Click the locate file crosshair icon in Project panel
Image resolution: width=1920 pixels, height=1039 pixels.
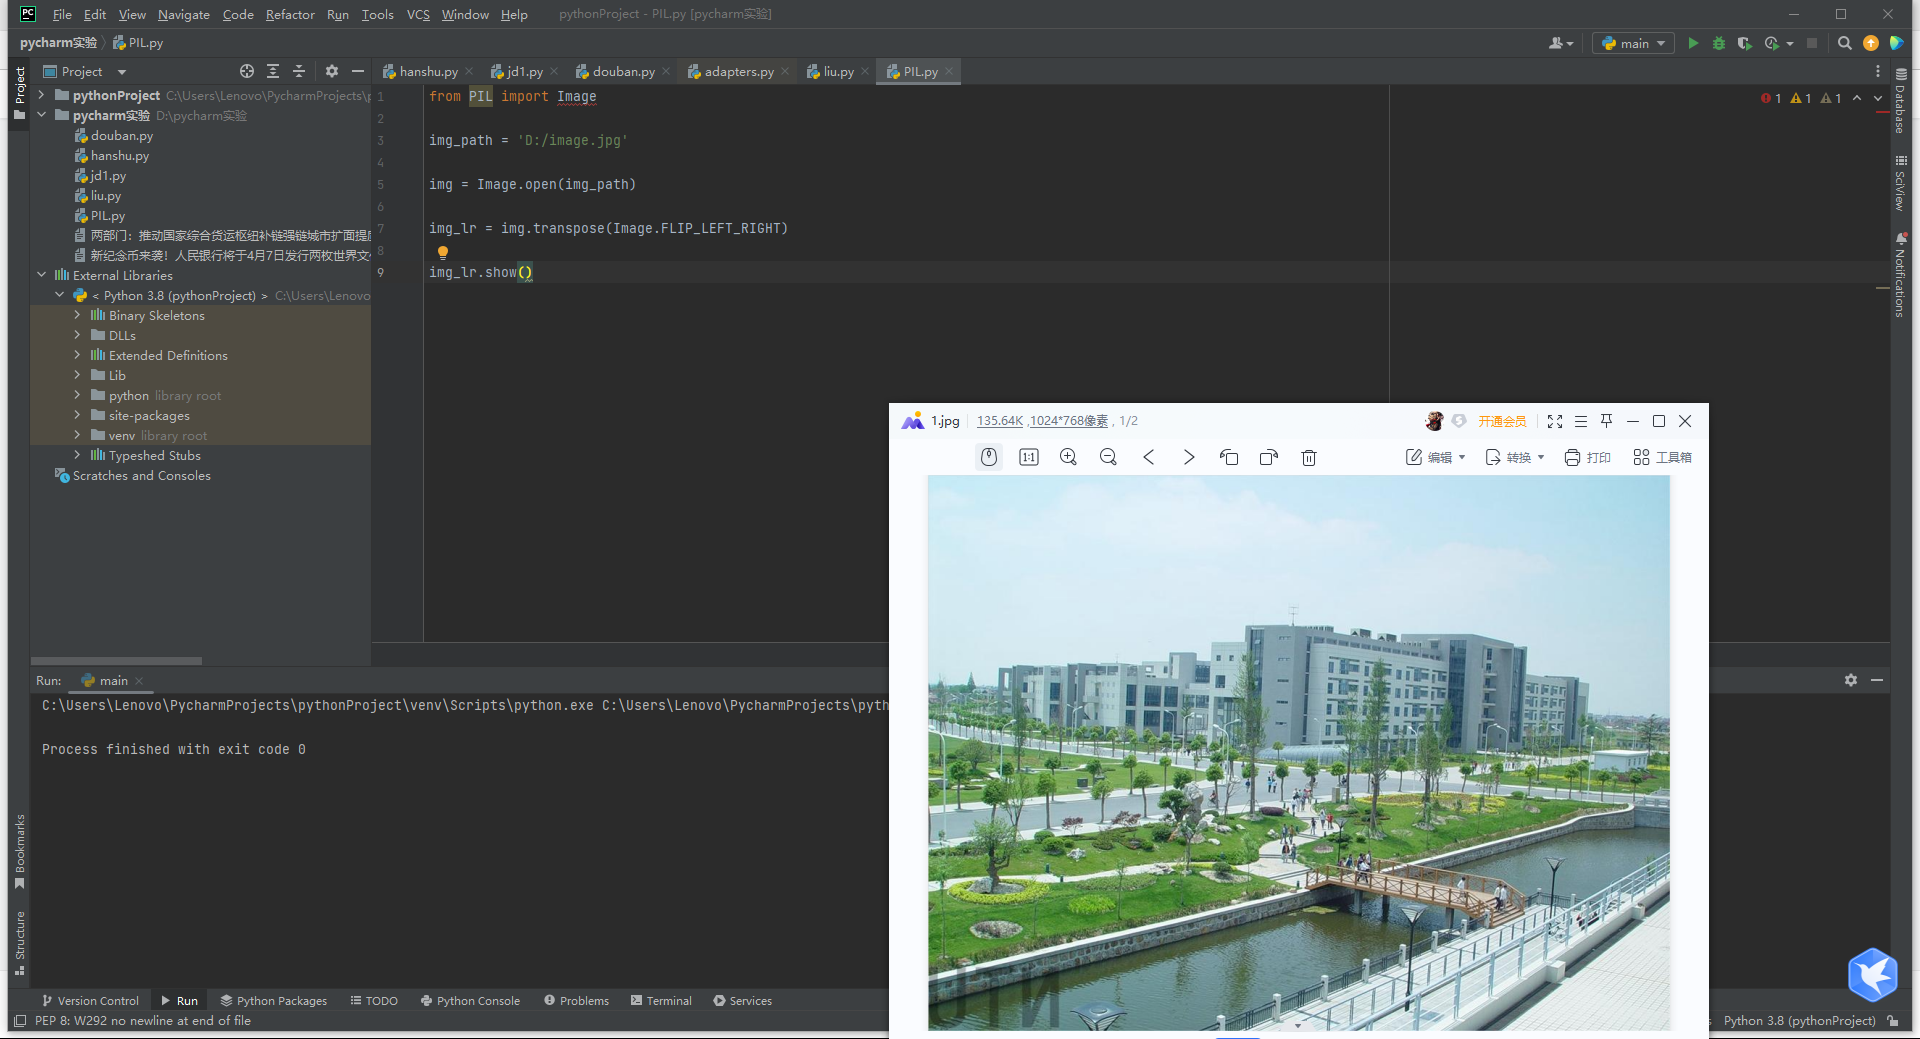click(247, 71)
